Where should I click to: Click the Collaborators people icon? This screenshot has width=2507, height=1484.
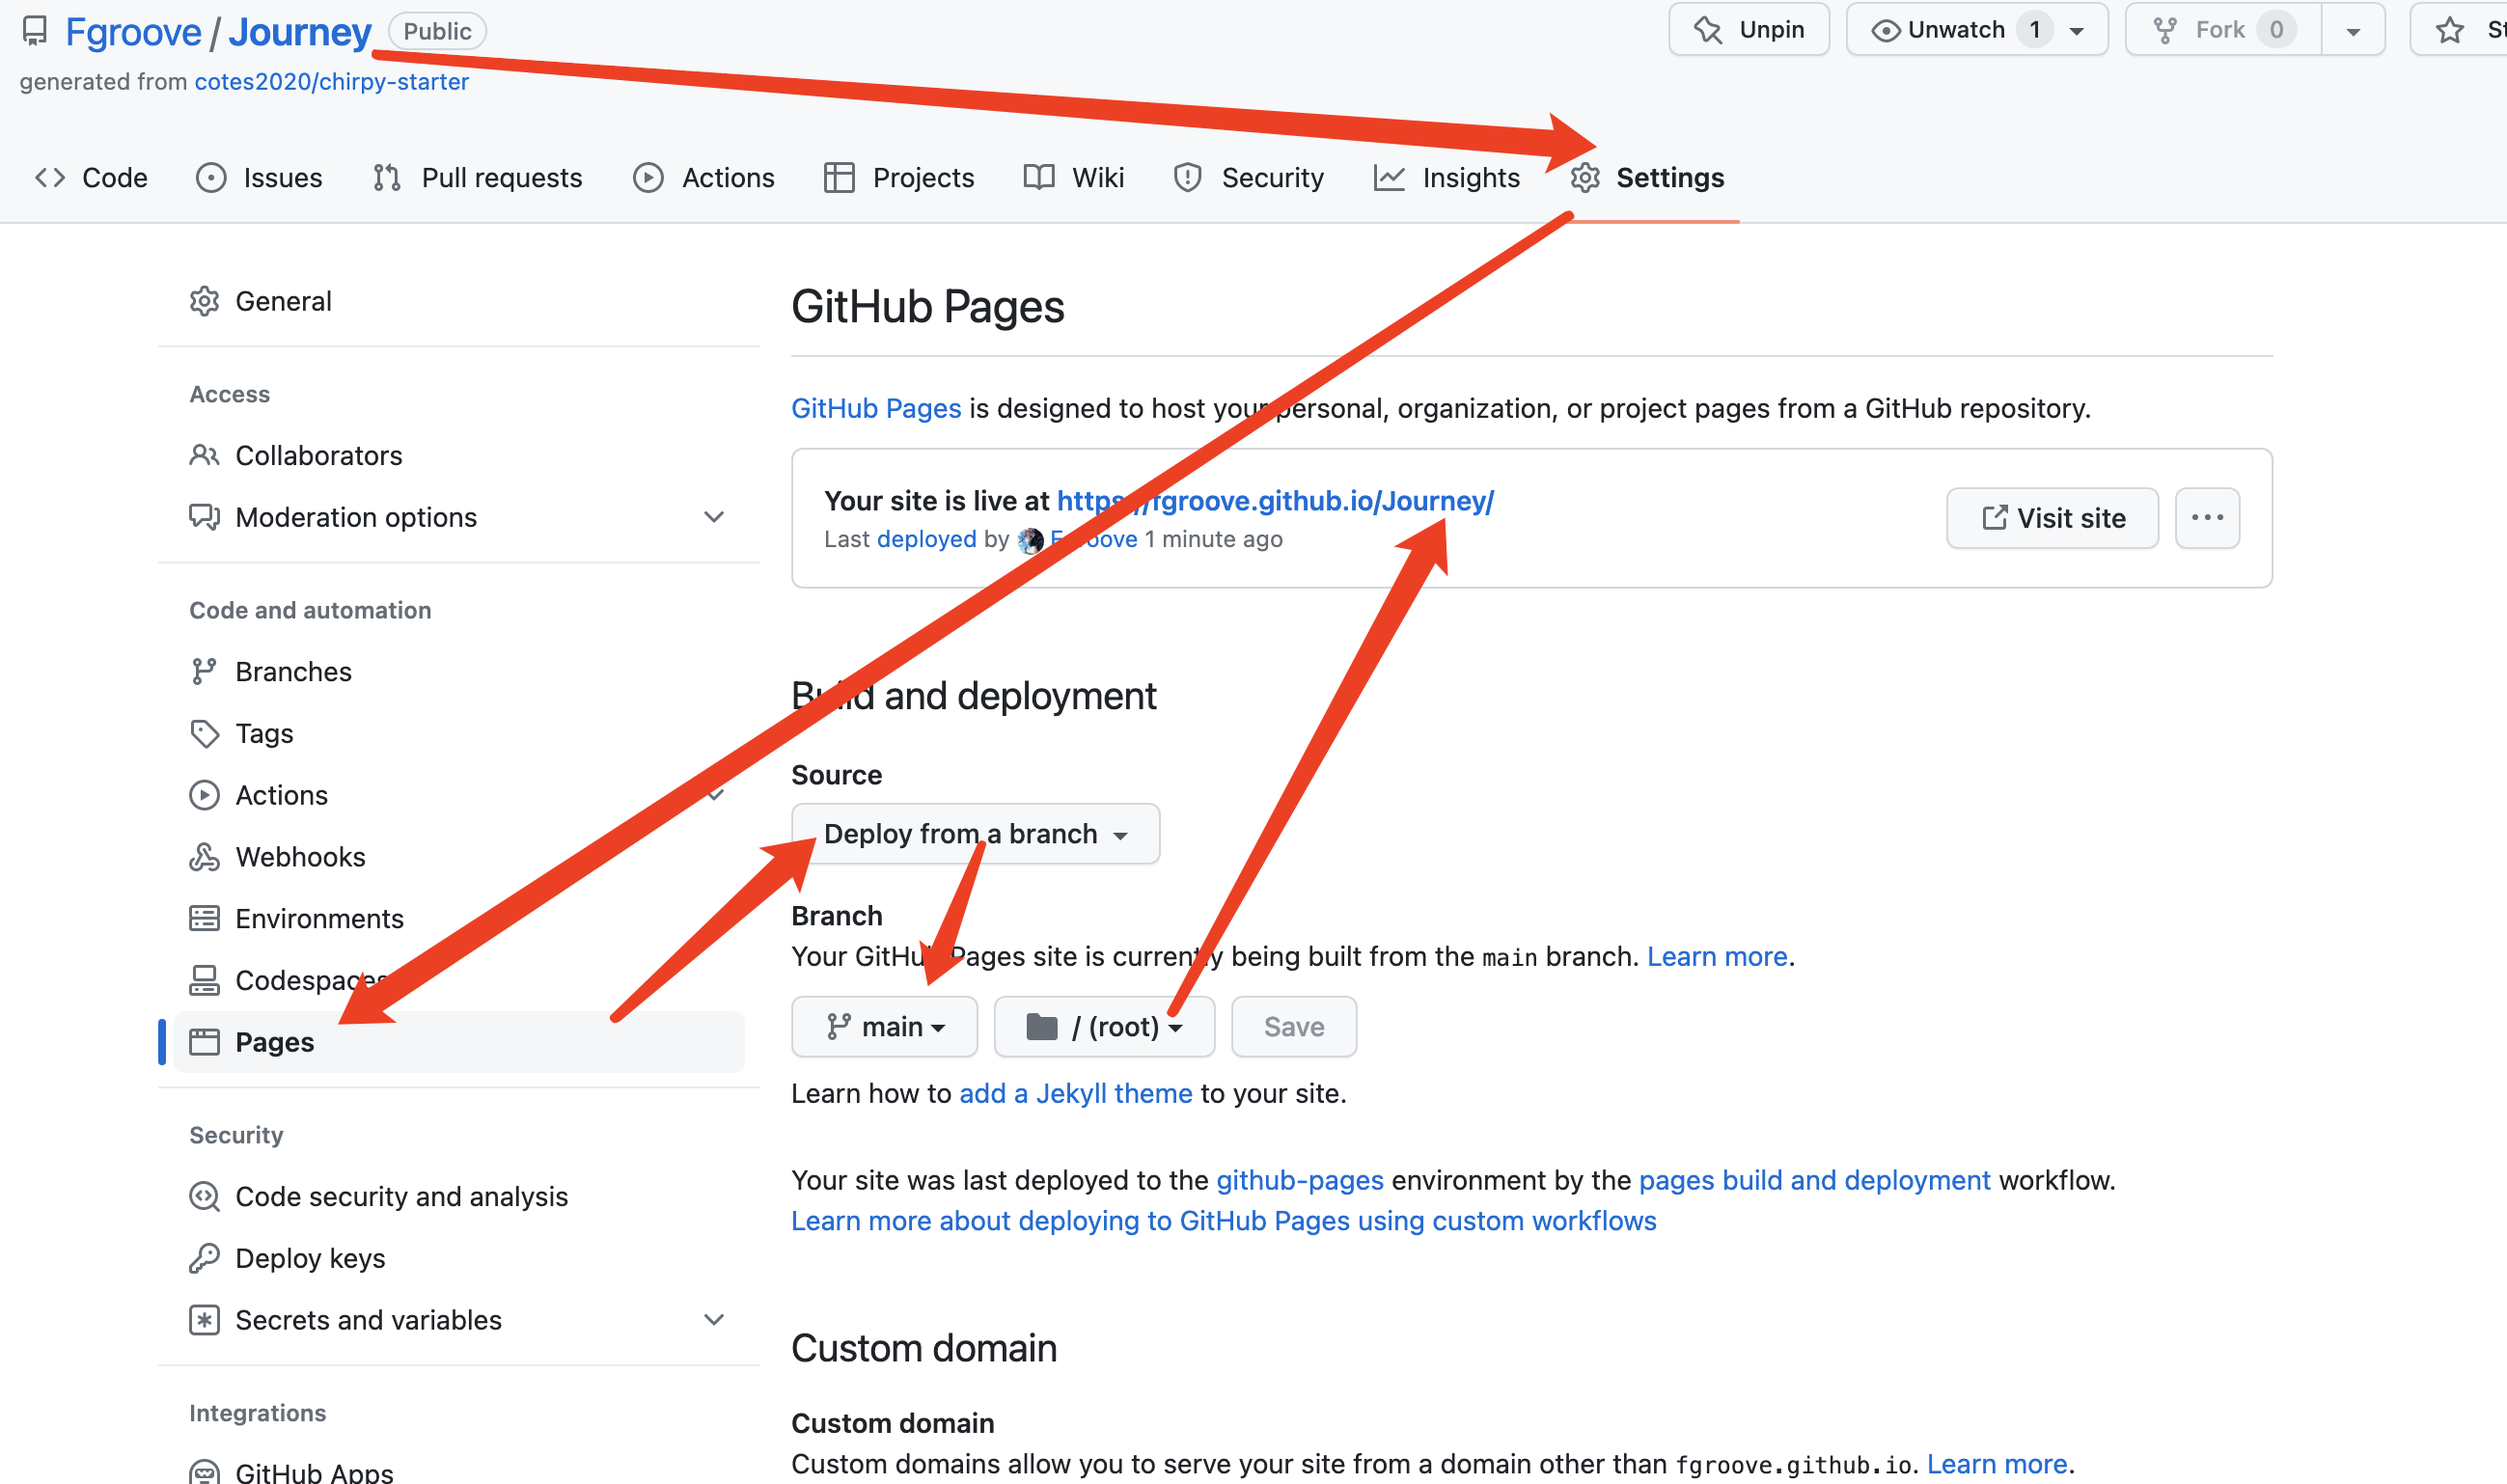204,456
